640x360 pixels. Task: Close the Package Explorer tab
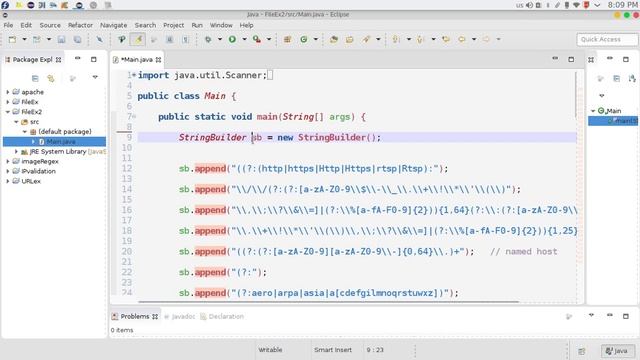pos(58,60)
